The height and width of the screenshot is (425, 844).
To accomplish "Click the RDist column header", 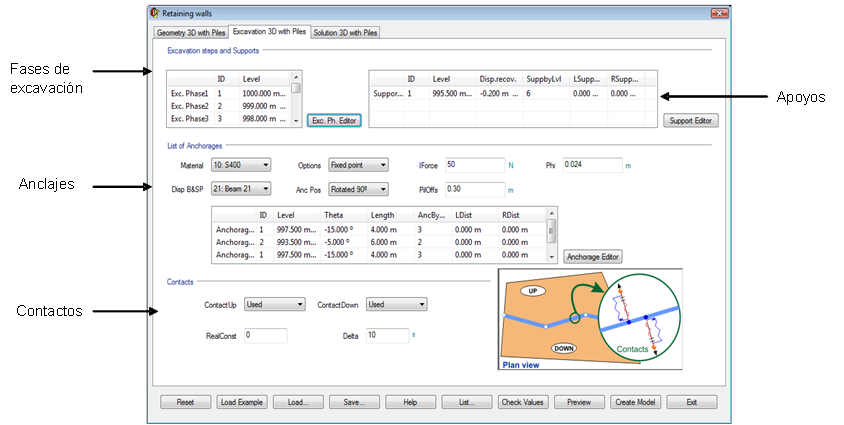I will click(522, 215).
